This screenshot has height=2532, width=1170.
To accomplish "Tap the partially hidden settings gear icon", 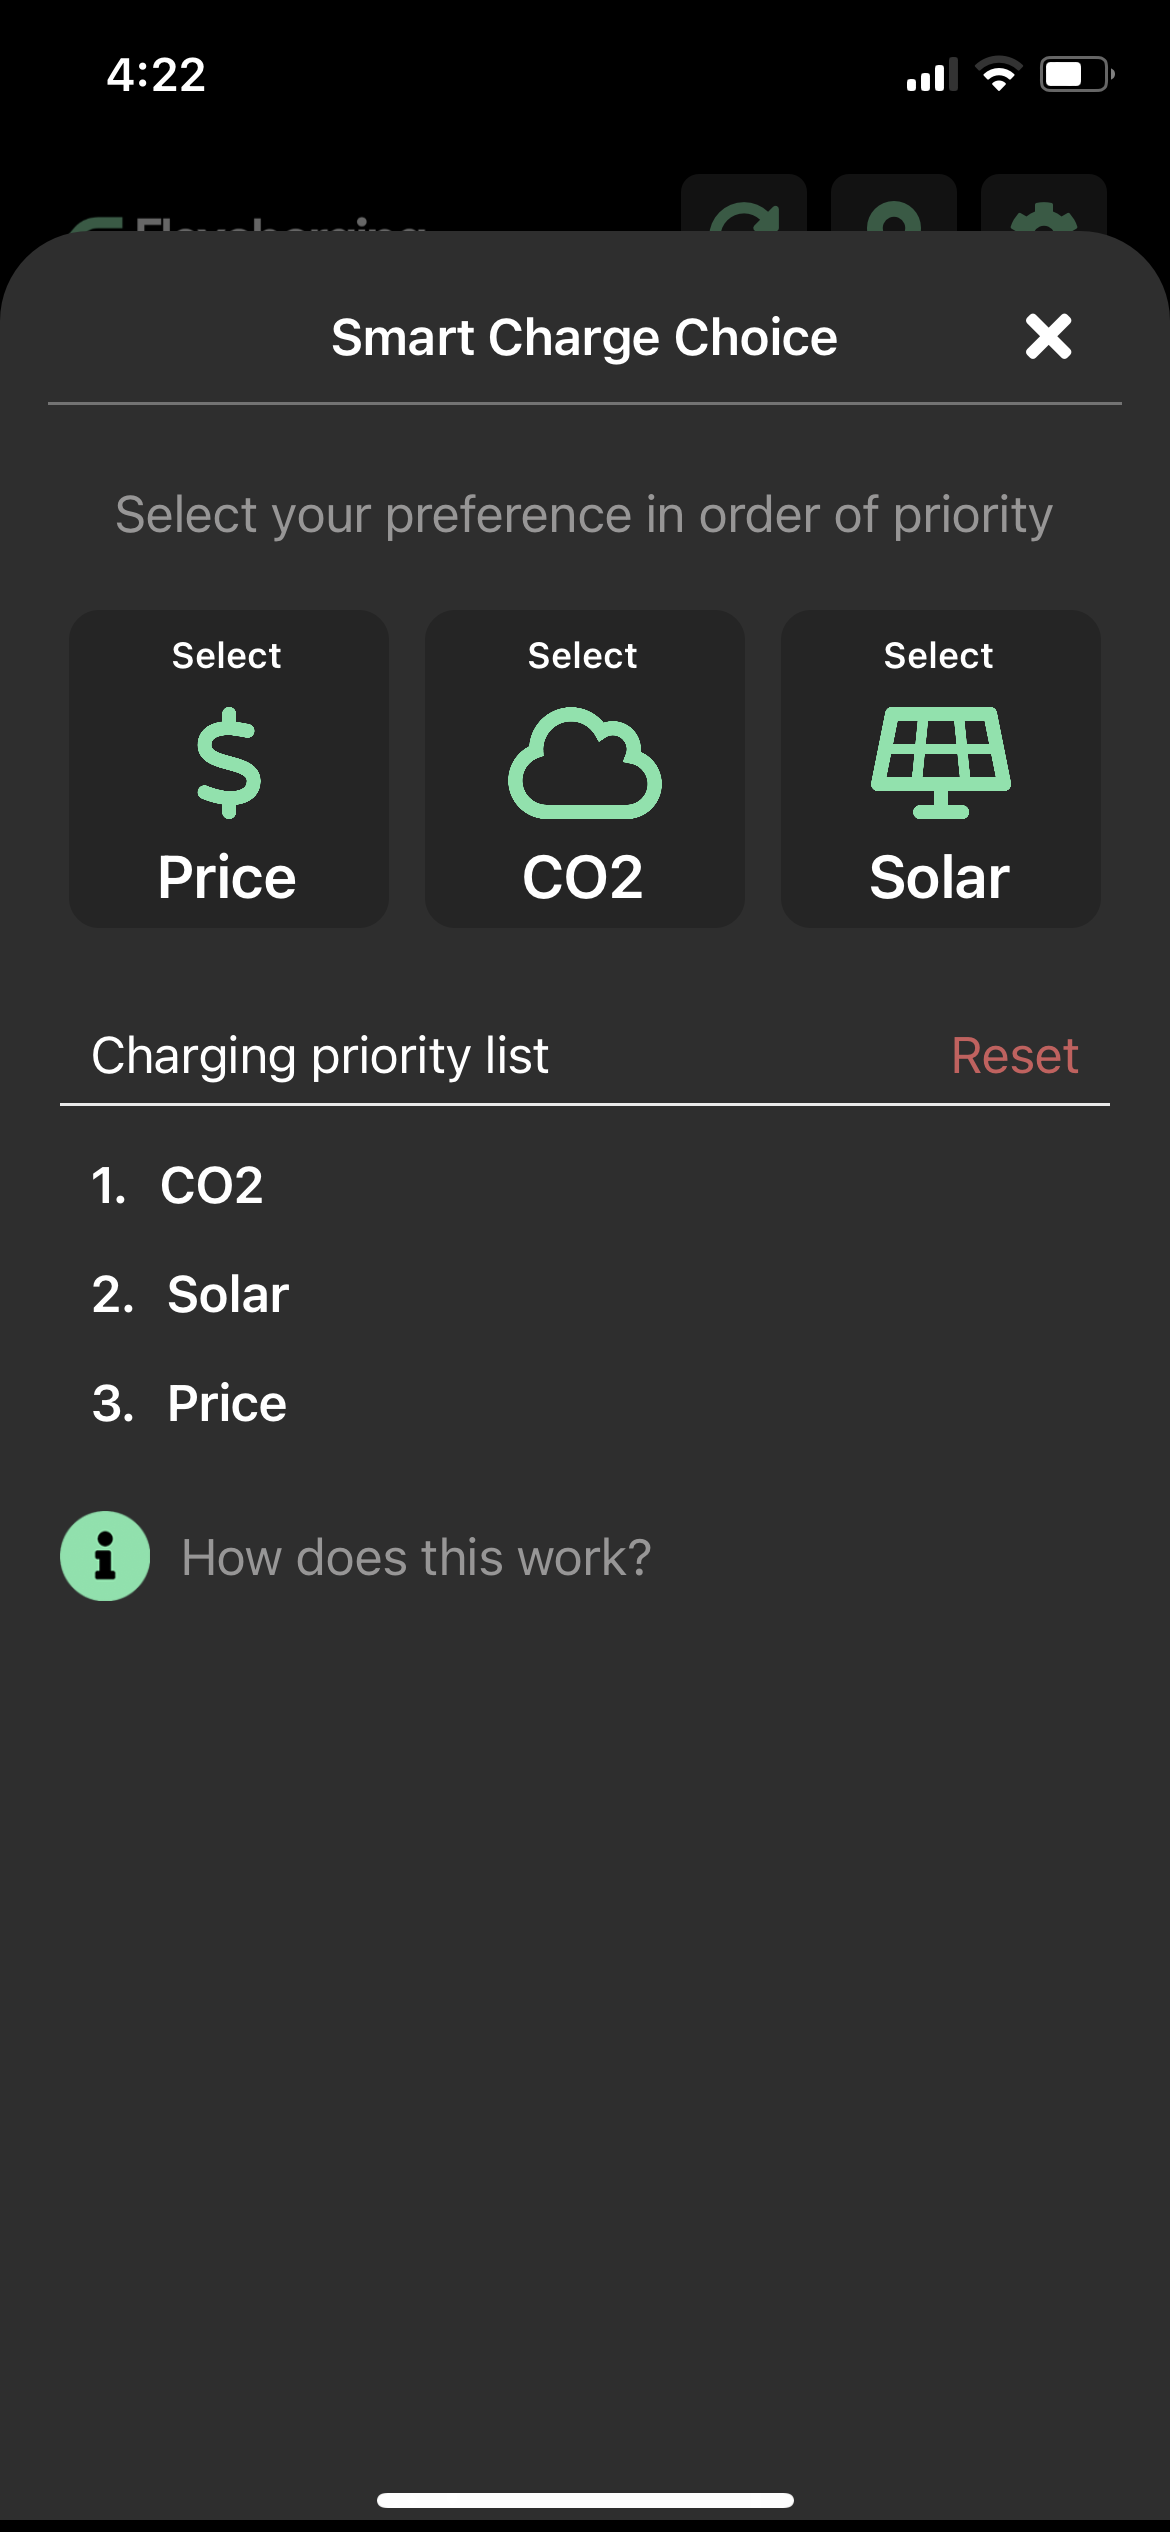I will [1043, 208].
